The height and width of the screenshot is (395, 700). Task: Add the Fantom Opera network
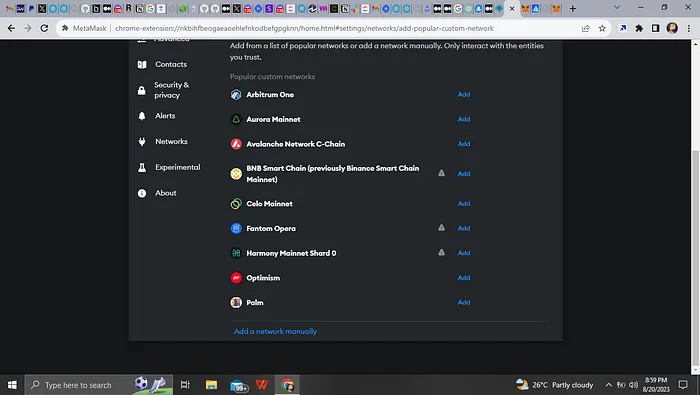point(464,228)
